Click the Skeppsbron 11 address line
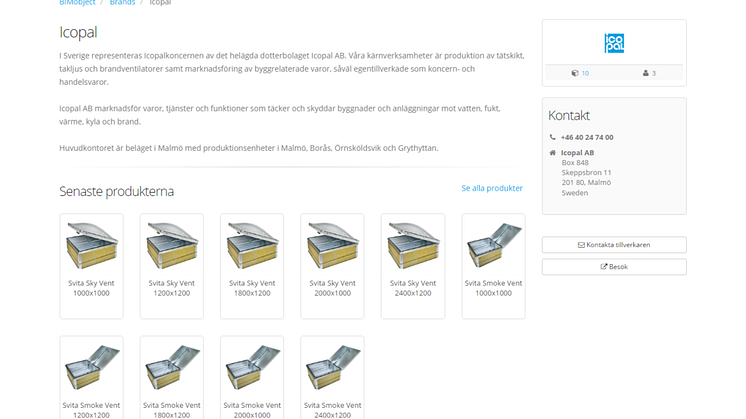The width and height of the screenshot is (746, 419). point(586,173)
